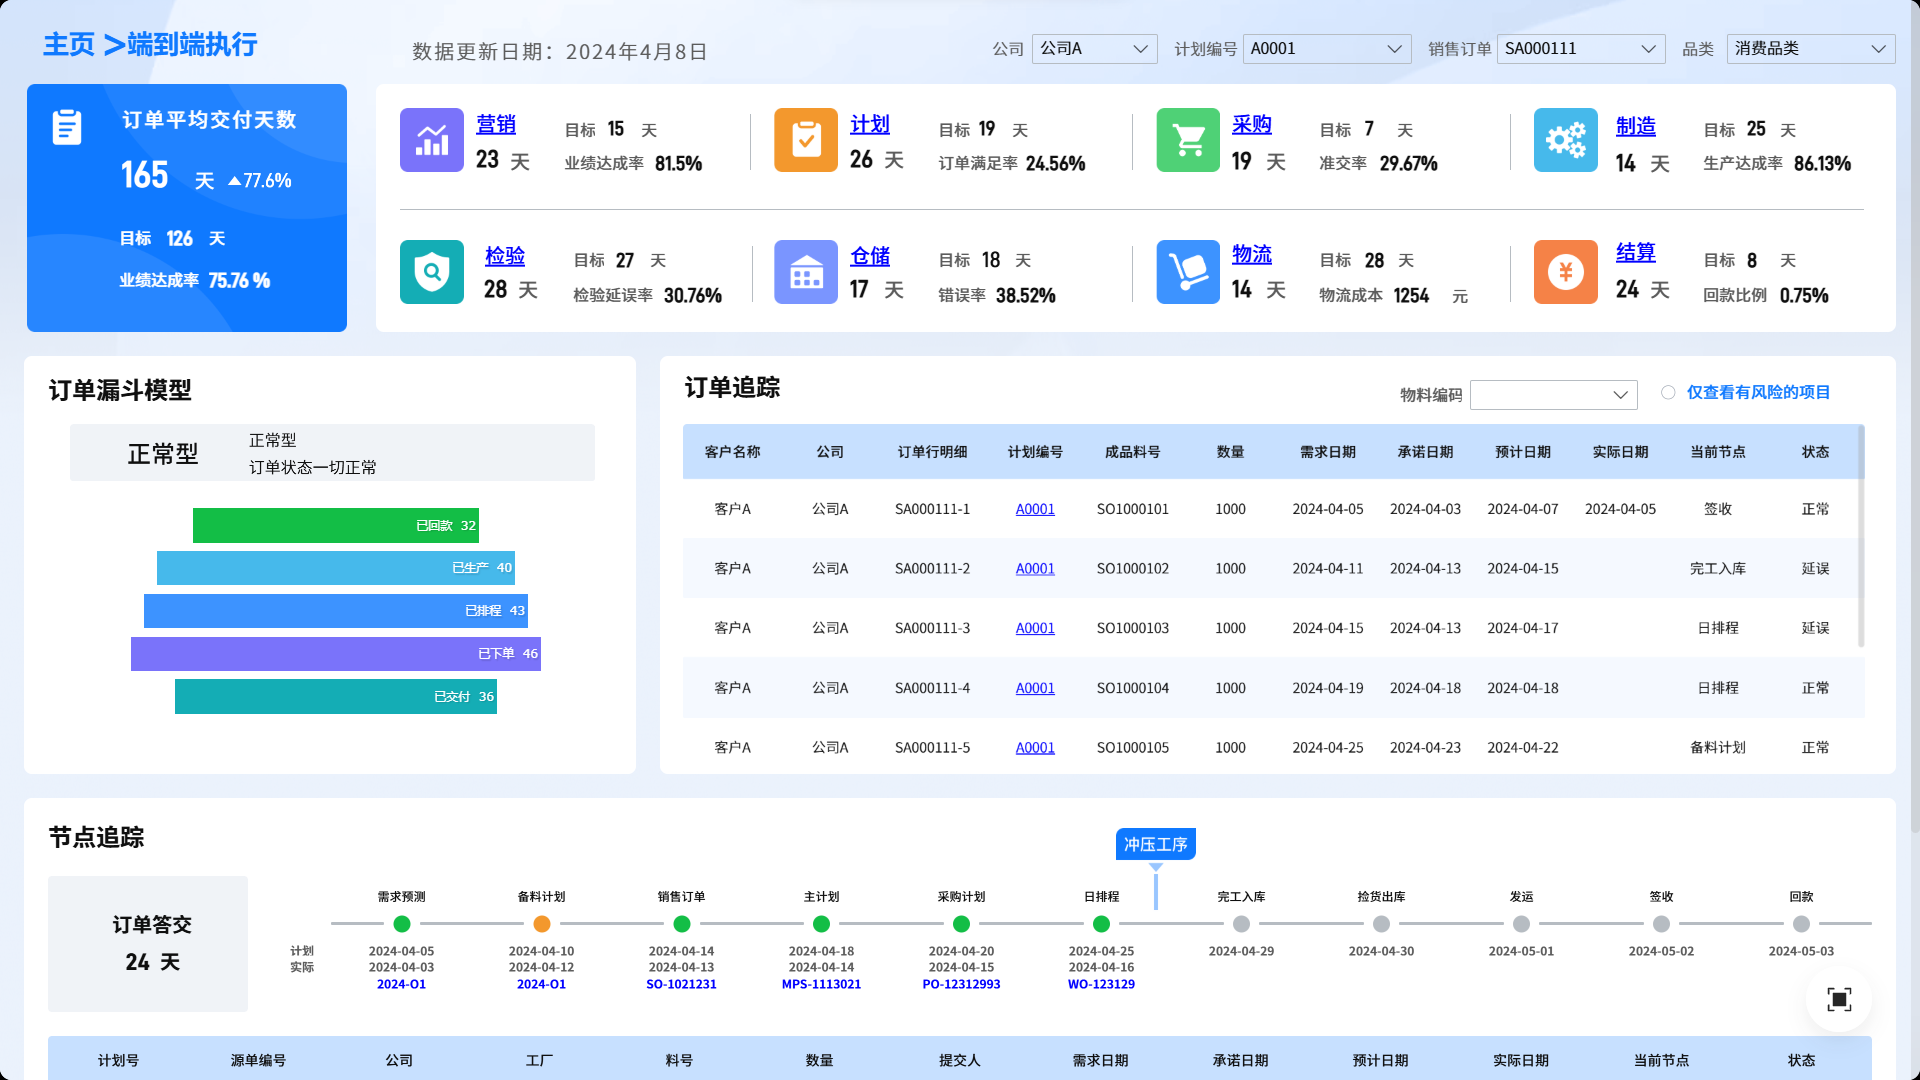The width and height of the screenshot is (1920, 1080).
Task: Click the green purchasing cart icon
Action: (x=1188, y=140)
